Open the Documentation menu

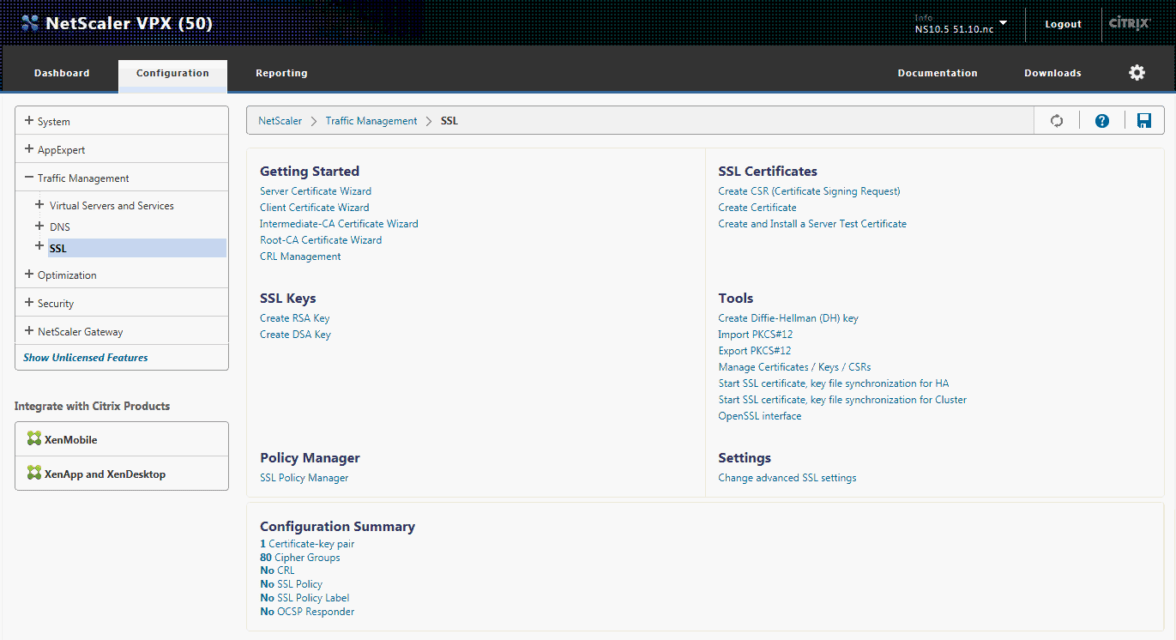[937, 72]
